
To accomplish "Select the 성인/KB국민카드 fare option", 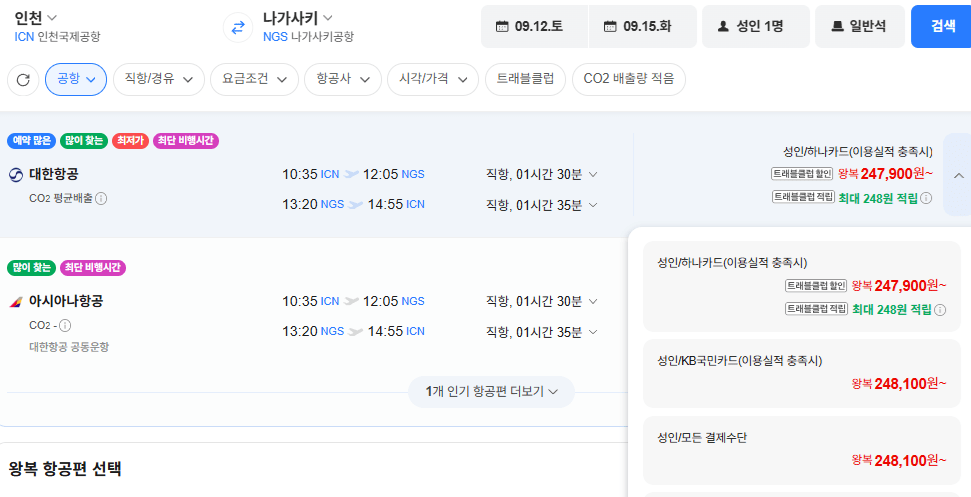I will [802, 373].
